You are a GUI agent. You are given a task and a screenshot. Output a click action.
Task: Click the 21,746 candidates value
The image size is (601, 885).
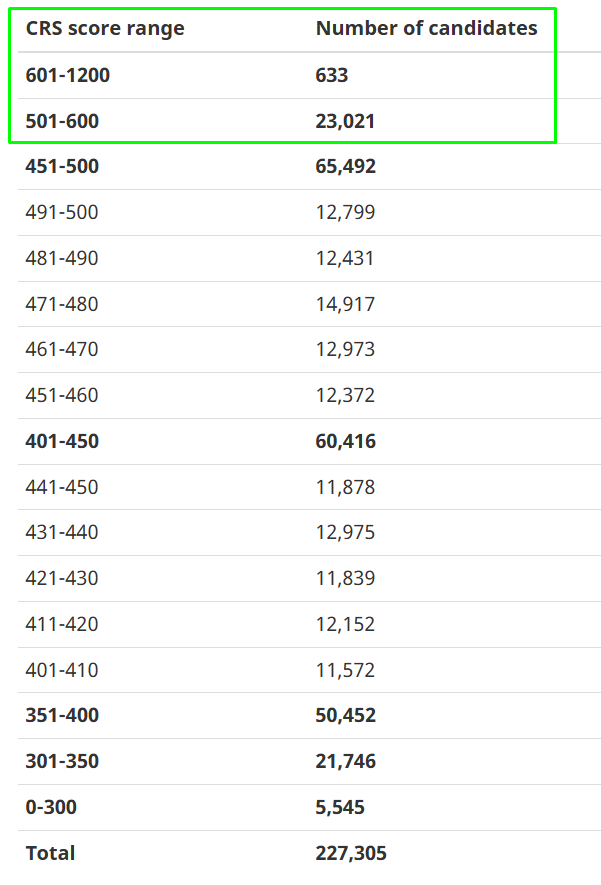click(x=346, y=762)
